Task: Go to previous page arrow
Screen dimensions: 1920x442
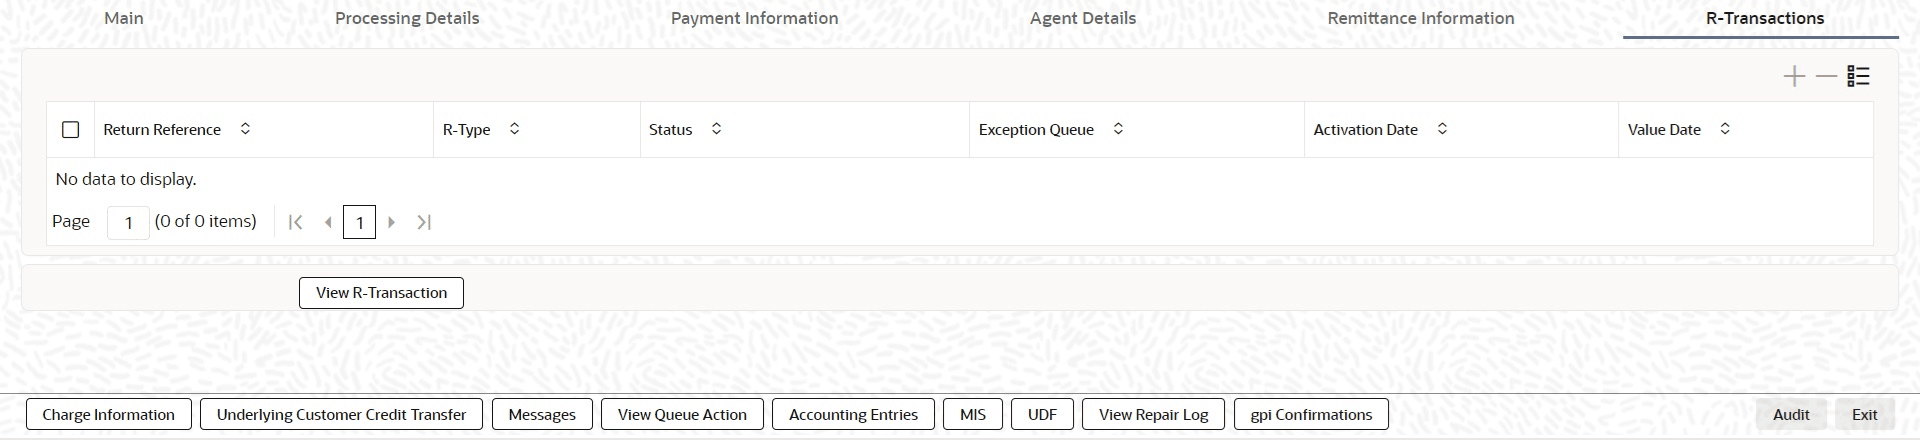Action: pos(328,222)
